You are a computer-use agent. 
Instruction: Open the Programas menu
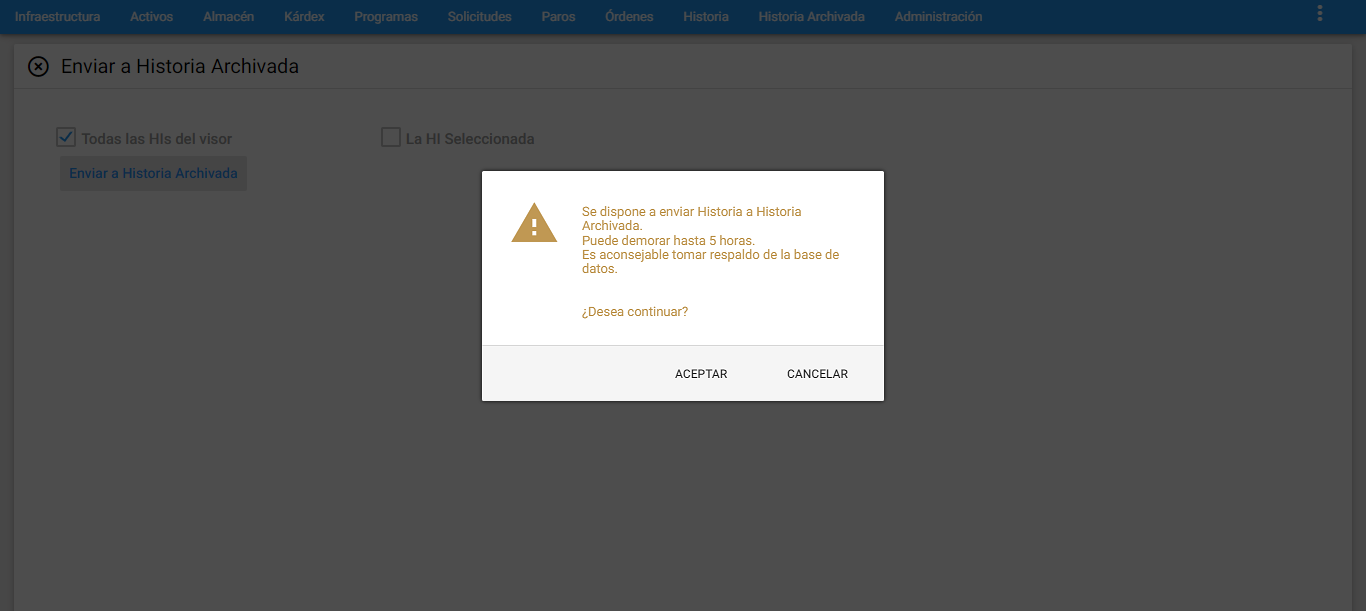coord(386,17)
